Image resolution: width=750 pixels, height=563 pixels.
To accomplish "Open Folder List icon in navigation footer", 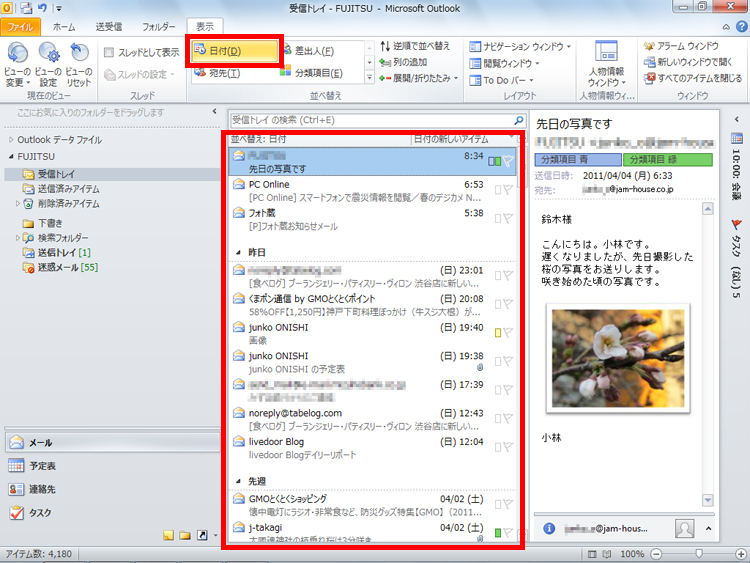I will 185,535.
